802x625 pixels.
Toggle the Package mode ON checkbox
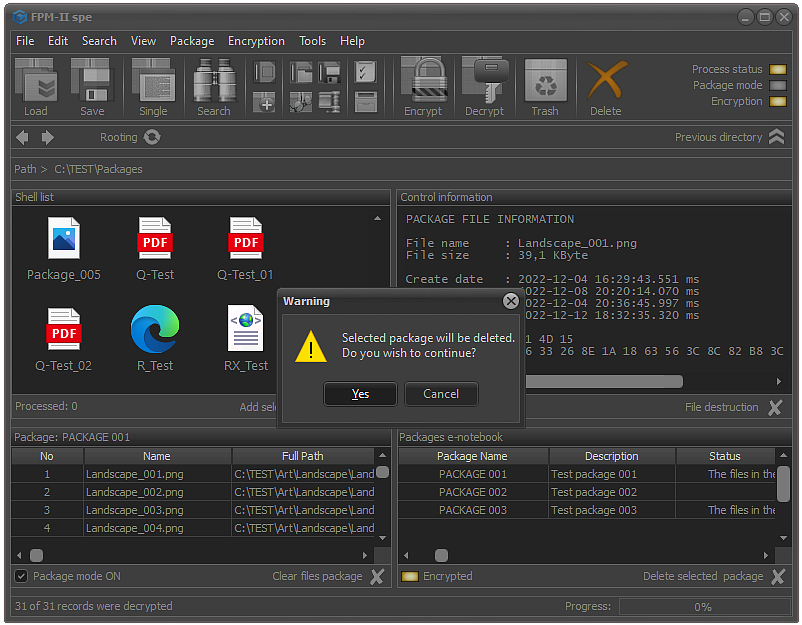pos(21,576)
